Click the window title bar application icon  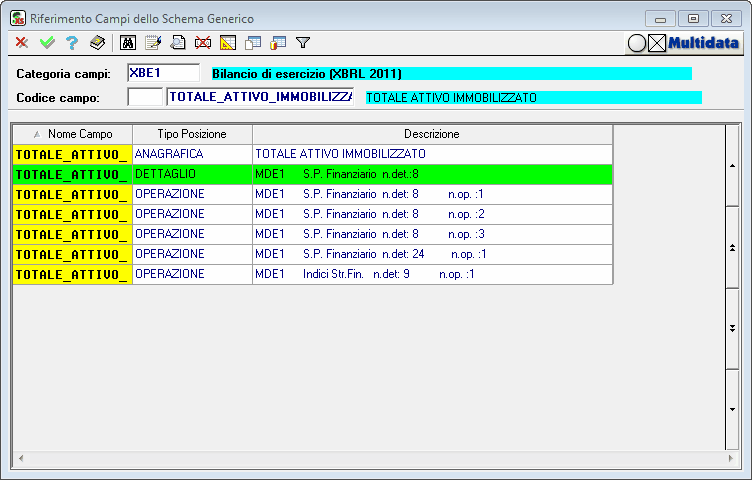[x=18, y=18]
